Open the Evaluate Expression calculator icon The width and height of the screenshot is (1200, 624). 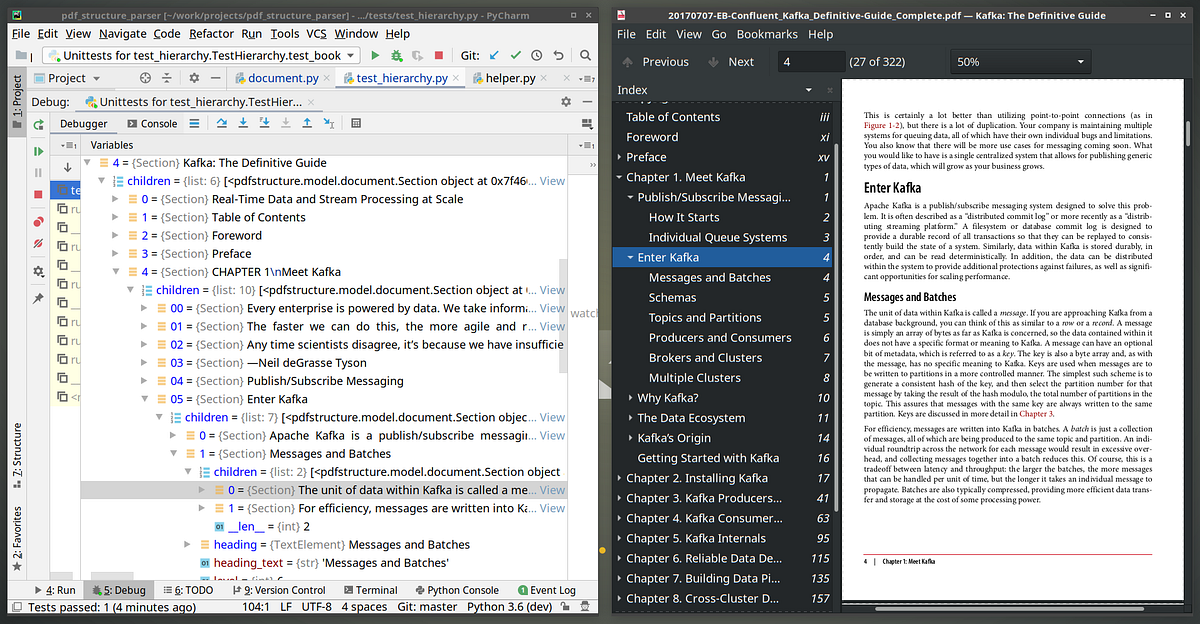click(357, 124)
